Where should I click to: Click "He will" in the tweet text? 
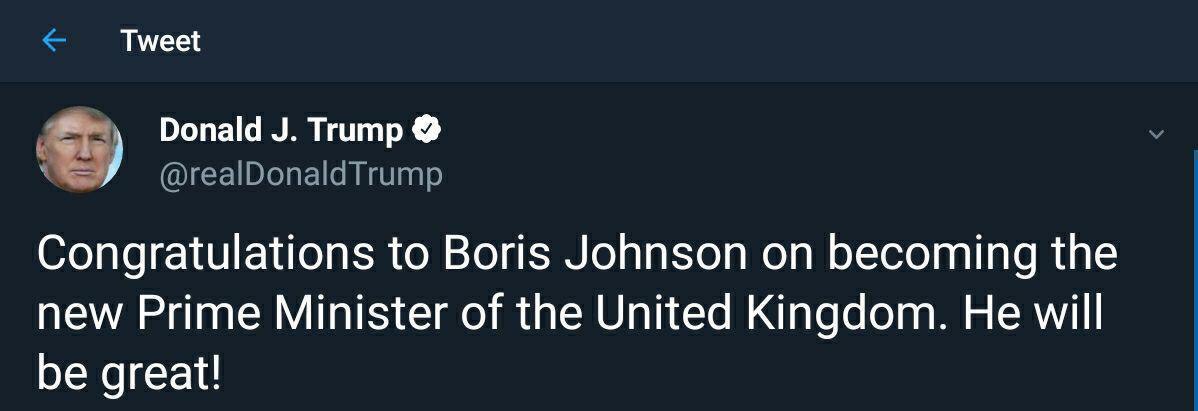tap(1032, 314)
